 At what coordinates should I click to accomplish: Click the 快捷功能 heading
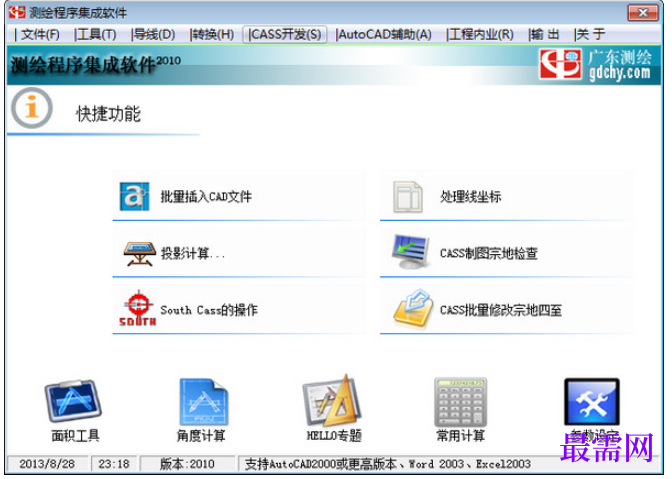pyautogui.click(x=108, y=114)
